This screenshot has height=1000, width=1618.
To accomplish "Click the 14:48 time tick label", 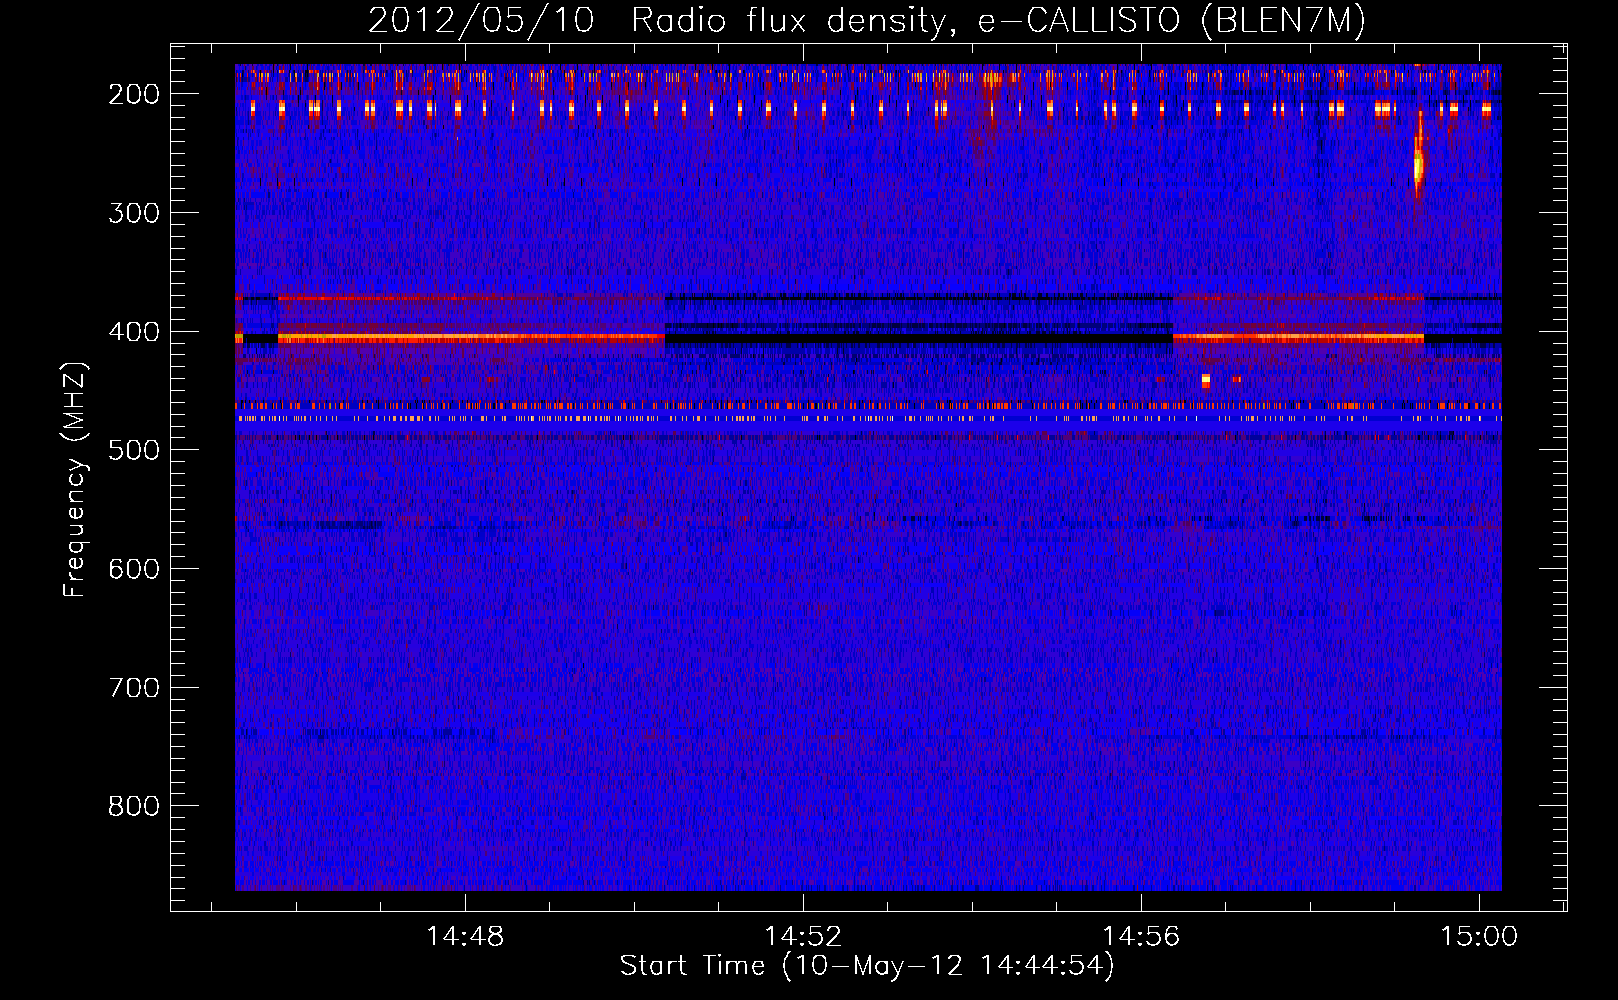I will (465, 937).
